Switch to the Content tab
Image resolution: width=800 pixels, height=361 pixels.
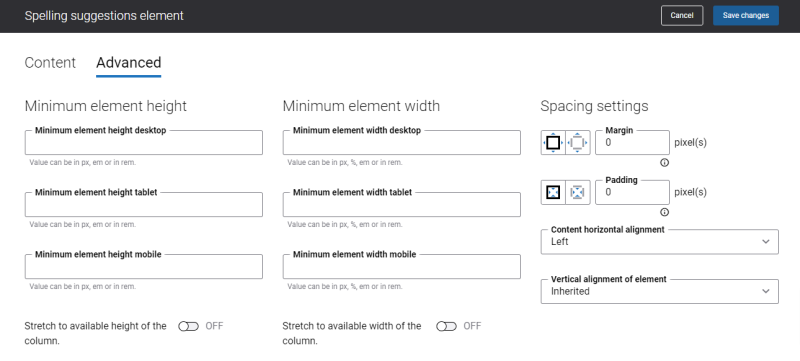(50, 63)
